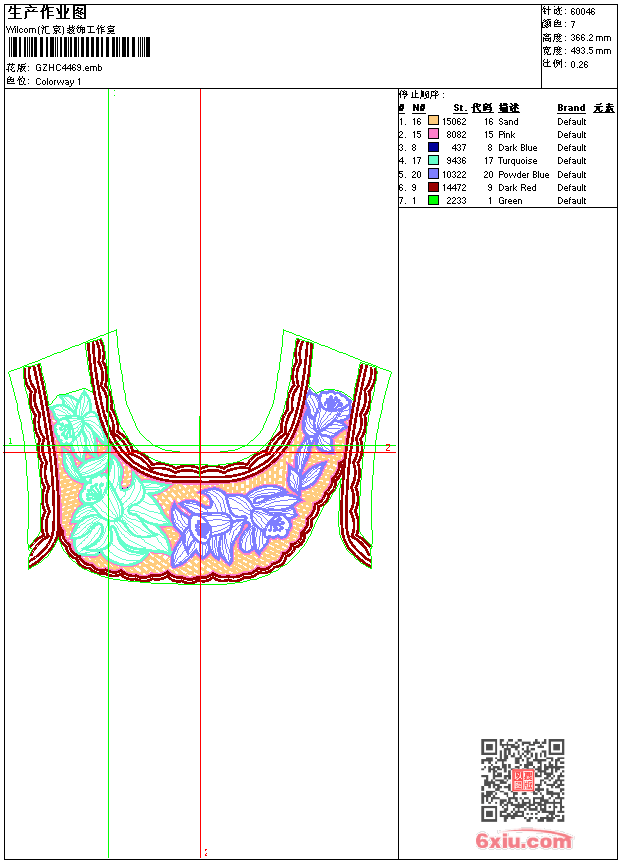
Task: Click the barcode under the studio name
Action: coord(79,47)
